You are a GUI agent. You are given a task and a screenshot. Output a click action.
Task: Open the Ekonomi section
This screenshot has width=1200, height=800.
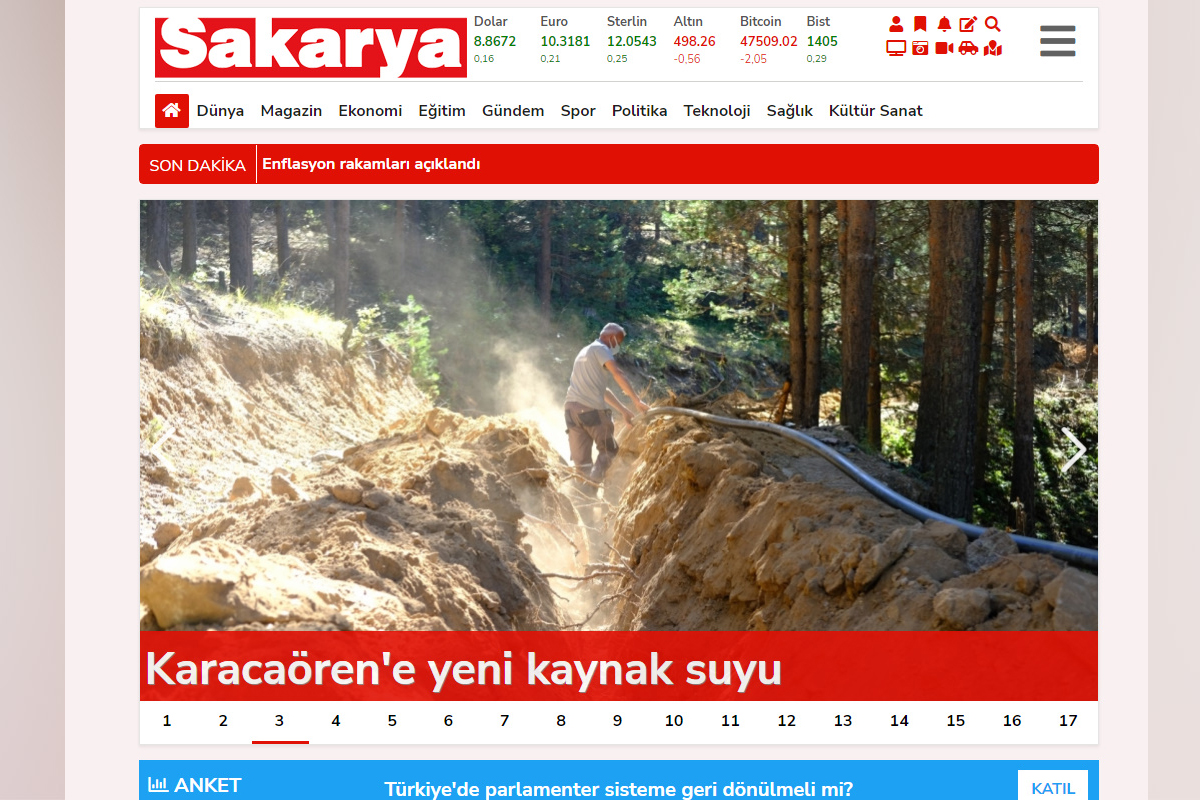point(370,111)
